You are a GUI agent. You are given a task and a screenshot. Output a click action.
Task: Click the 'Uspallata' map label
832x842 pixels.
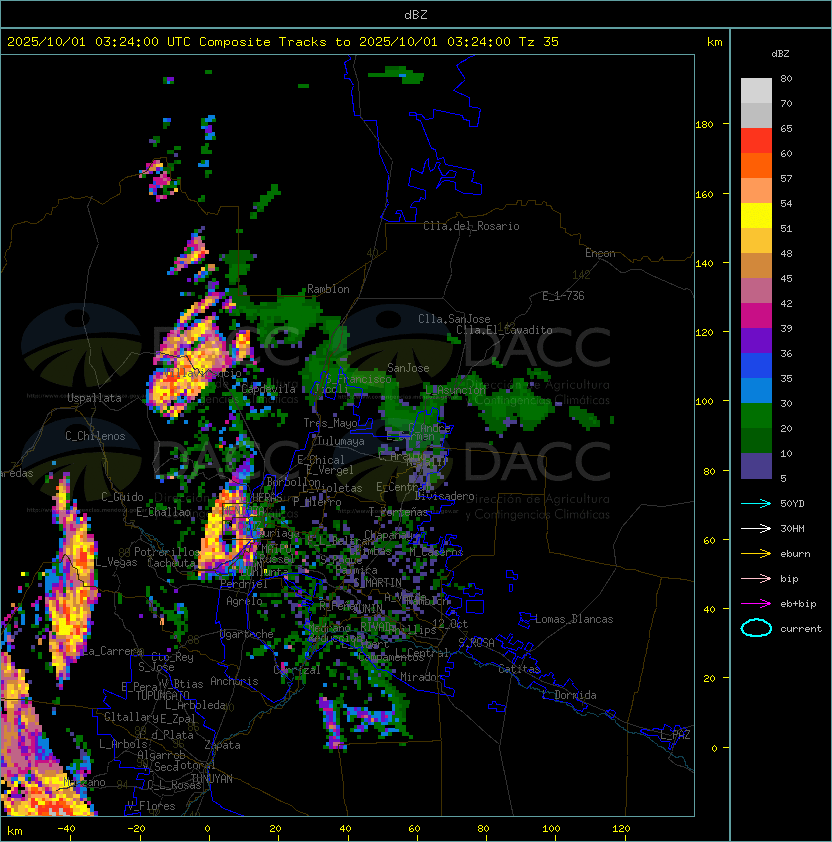94,398
